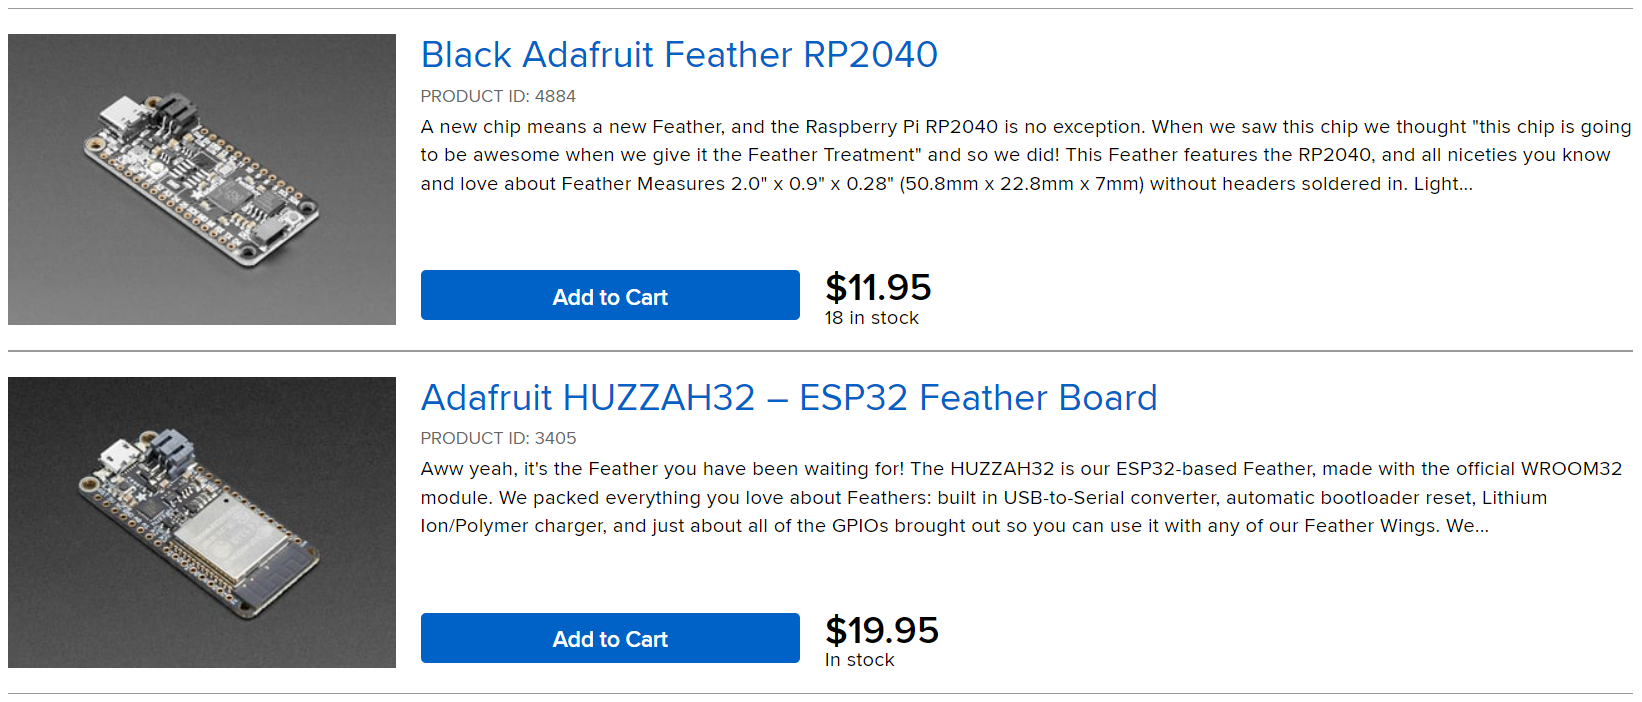1642x702 pixels.
Task: Select the $19.95 price label
Action: click(x=882, y=631)
